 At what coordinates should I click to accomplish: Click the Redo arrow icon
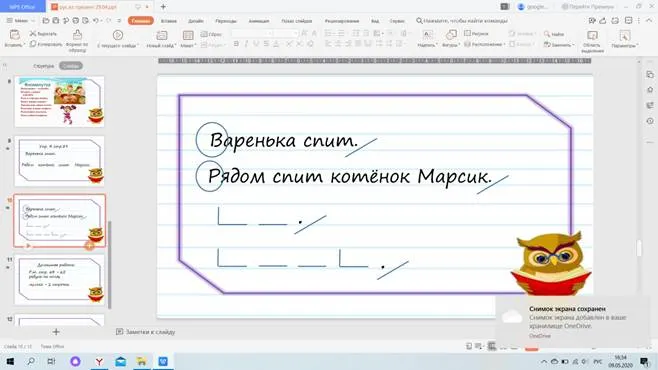108,21
